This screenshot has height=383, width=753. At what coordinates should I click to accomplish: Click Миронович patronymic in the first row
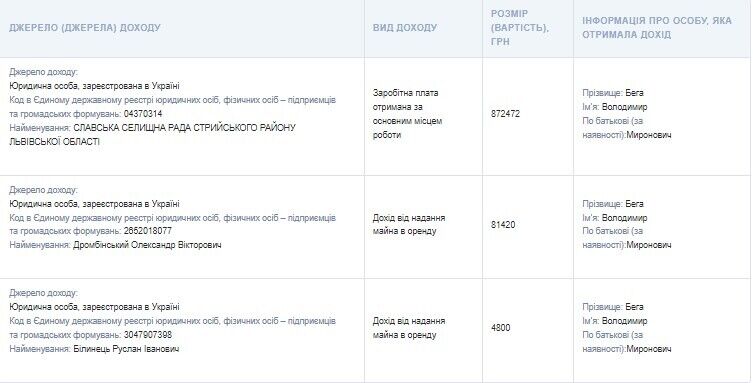point(649,135)
